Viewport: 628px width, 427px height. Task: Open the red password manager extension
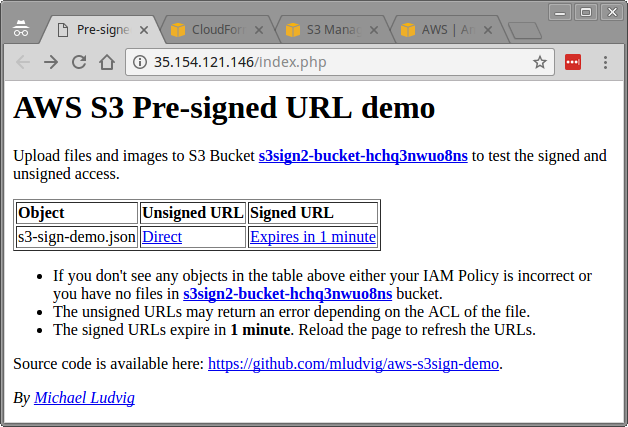pyautogui.click(x=573, y=62)
